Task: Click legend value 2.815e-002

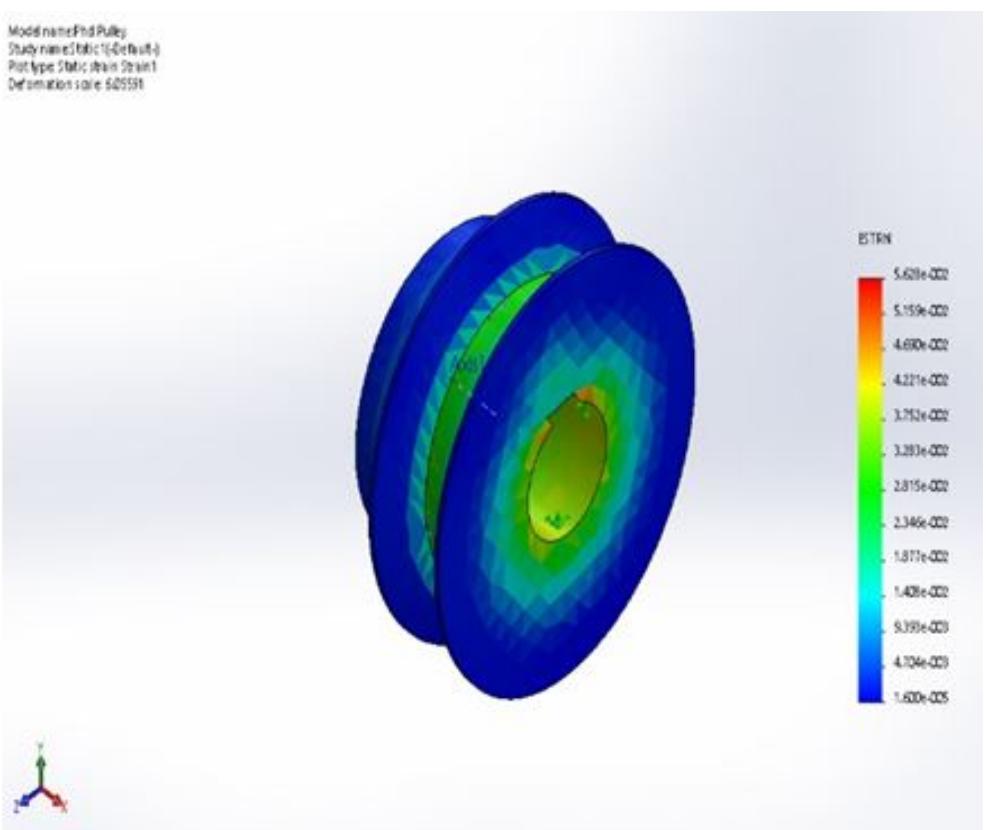Action: [x=921, y=487]
